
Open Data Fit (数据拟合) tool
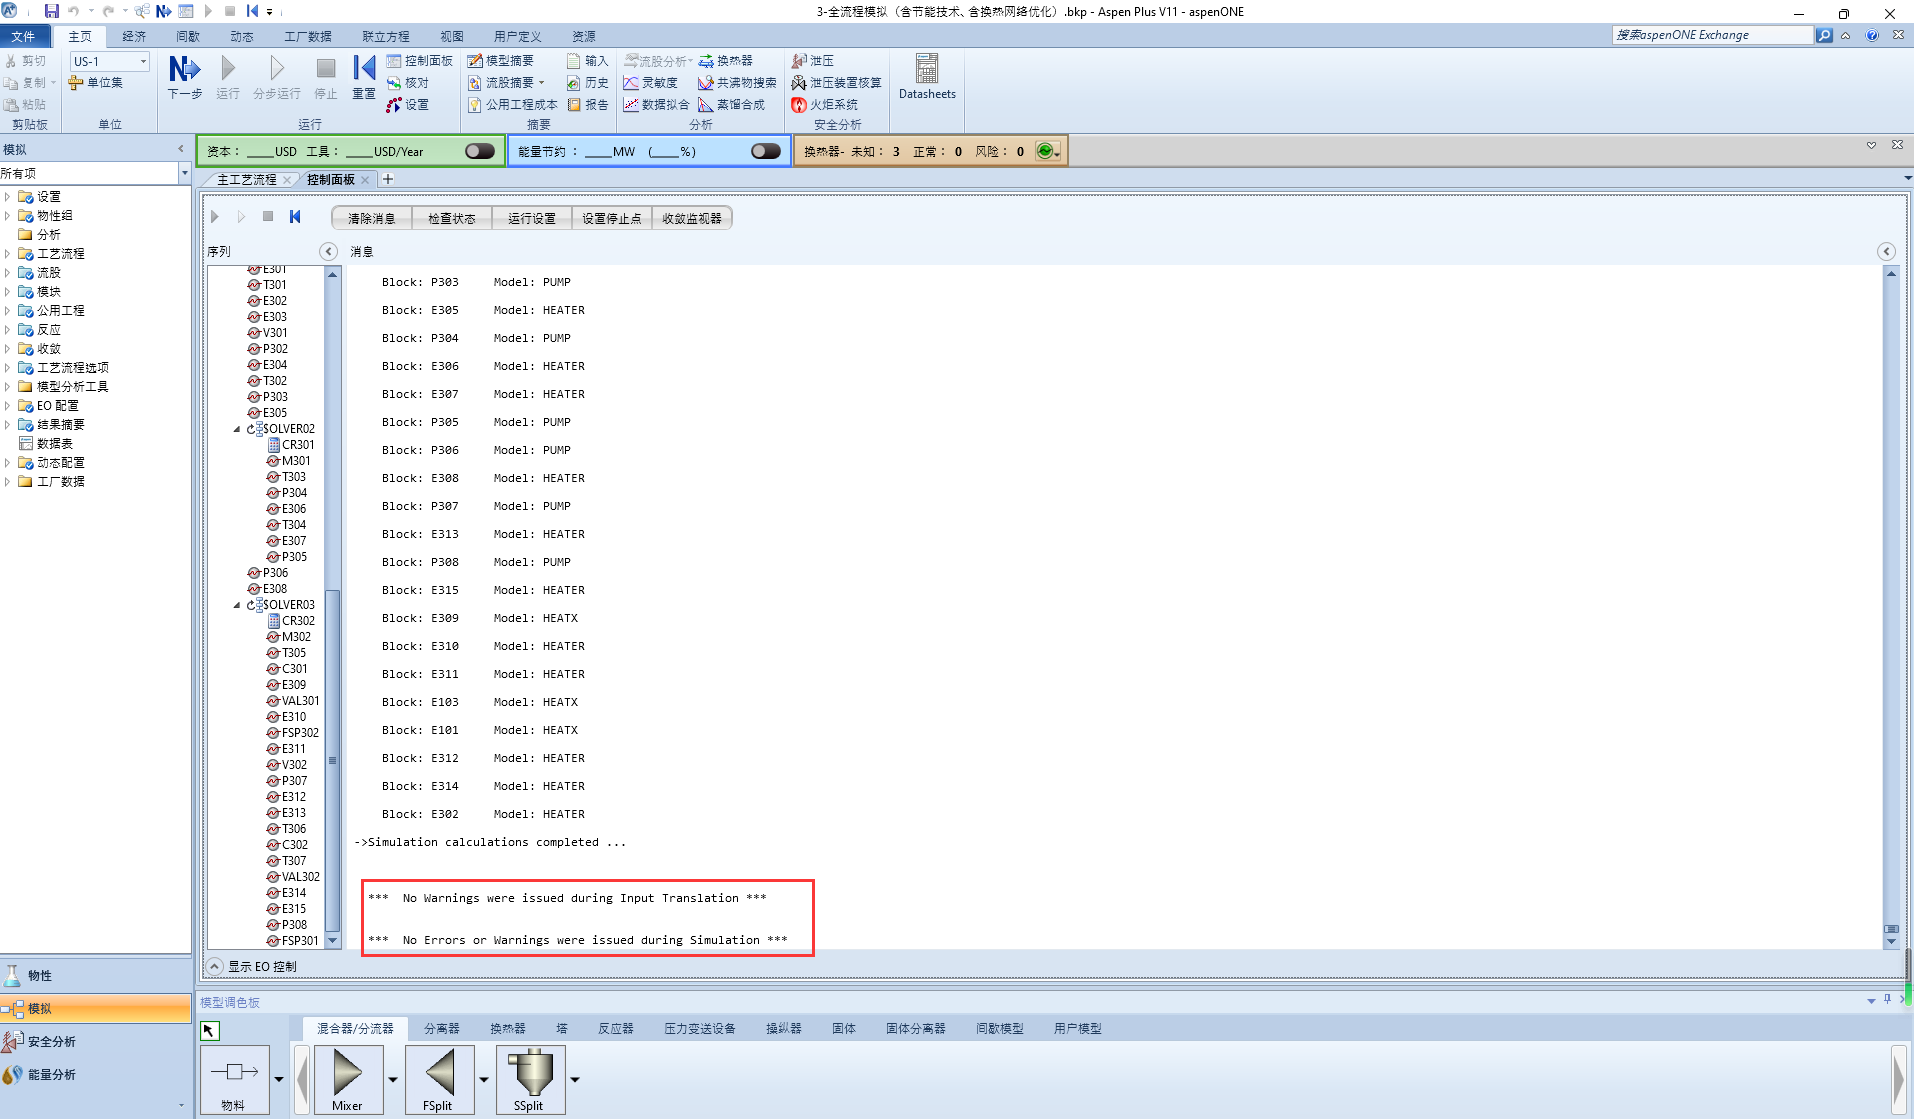tap(656, 105)
